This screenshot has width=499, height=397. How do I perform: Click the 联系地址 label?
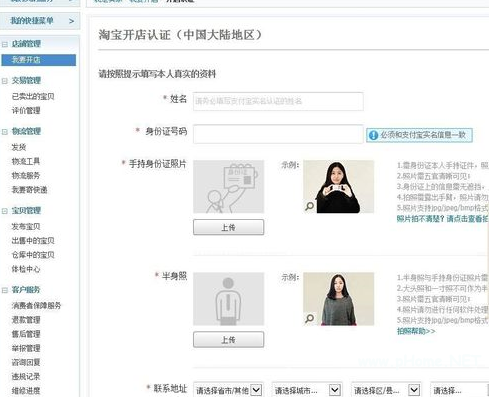[x=170, y=389]
